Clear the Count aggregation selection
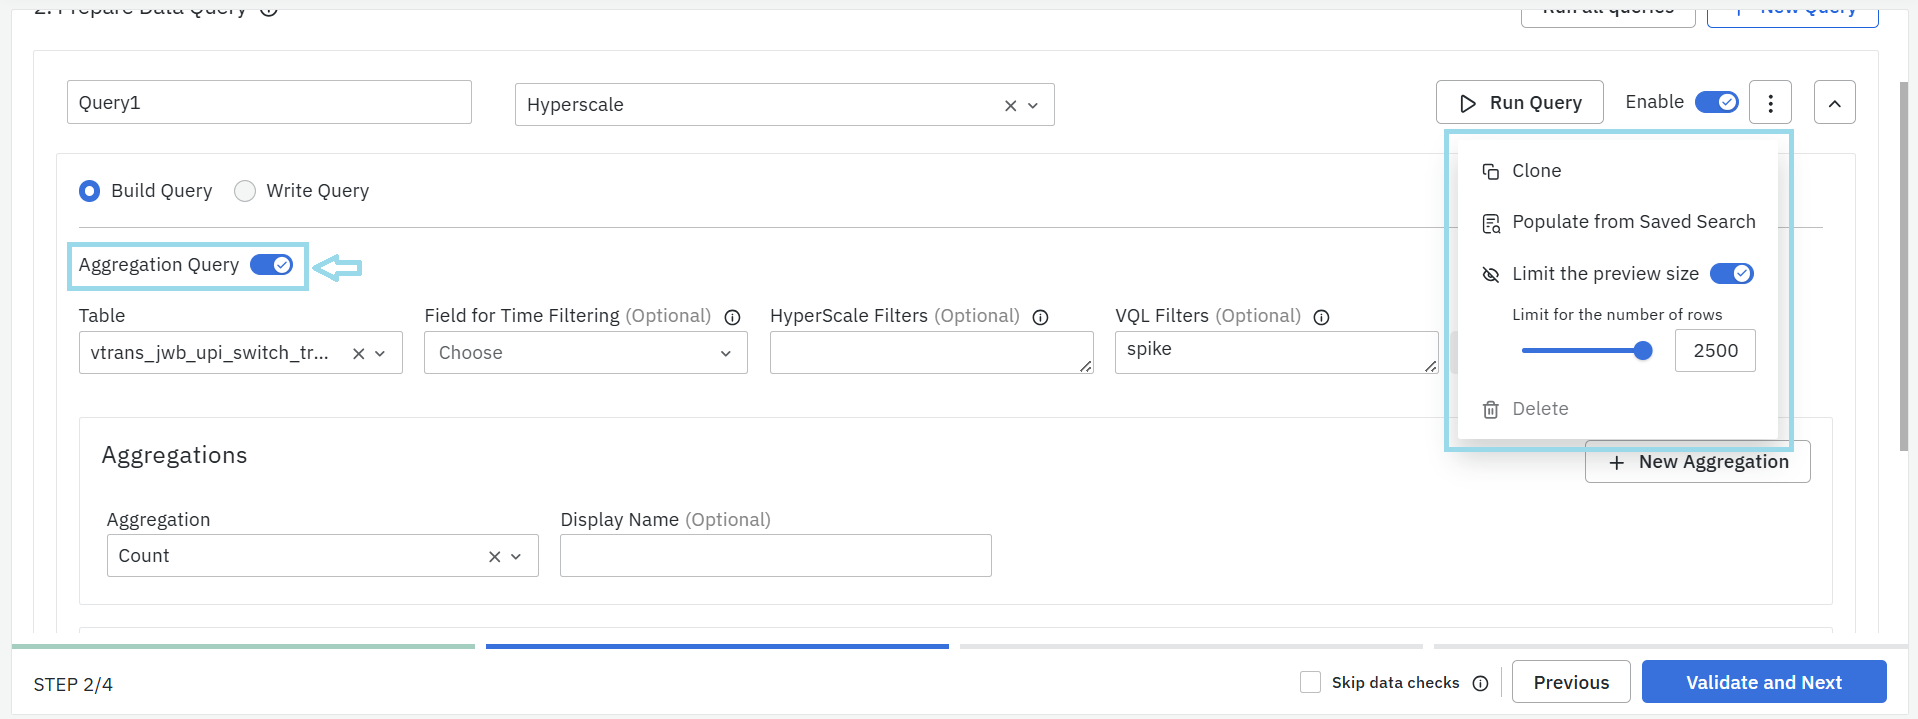The width and height of the screenshot is (1918, 719). tap(494, 557)
